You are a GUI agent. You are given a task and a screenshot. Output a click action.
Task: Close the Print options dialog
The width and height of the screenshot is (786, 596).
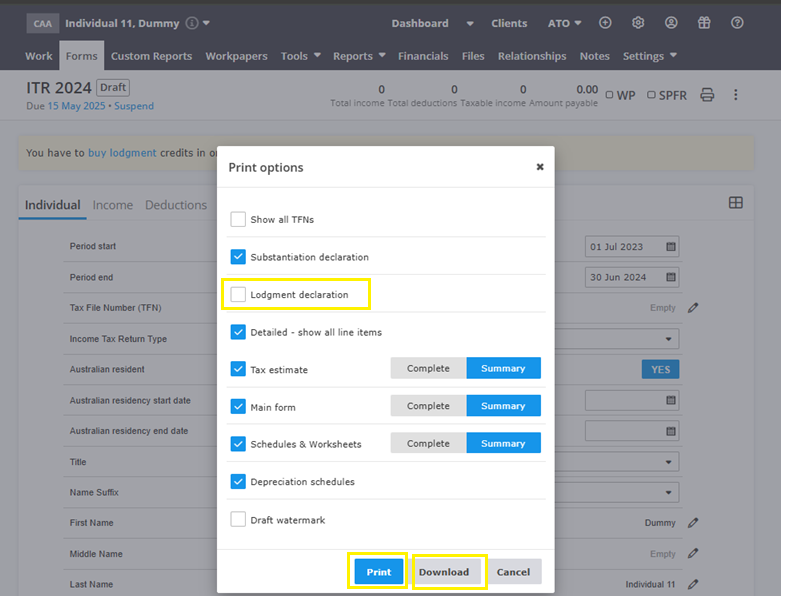540,167
